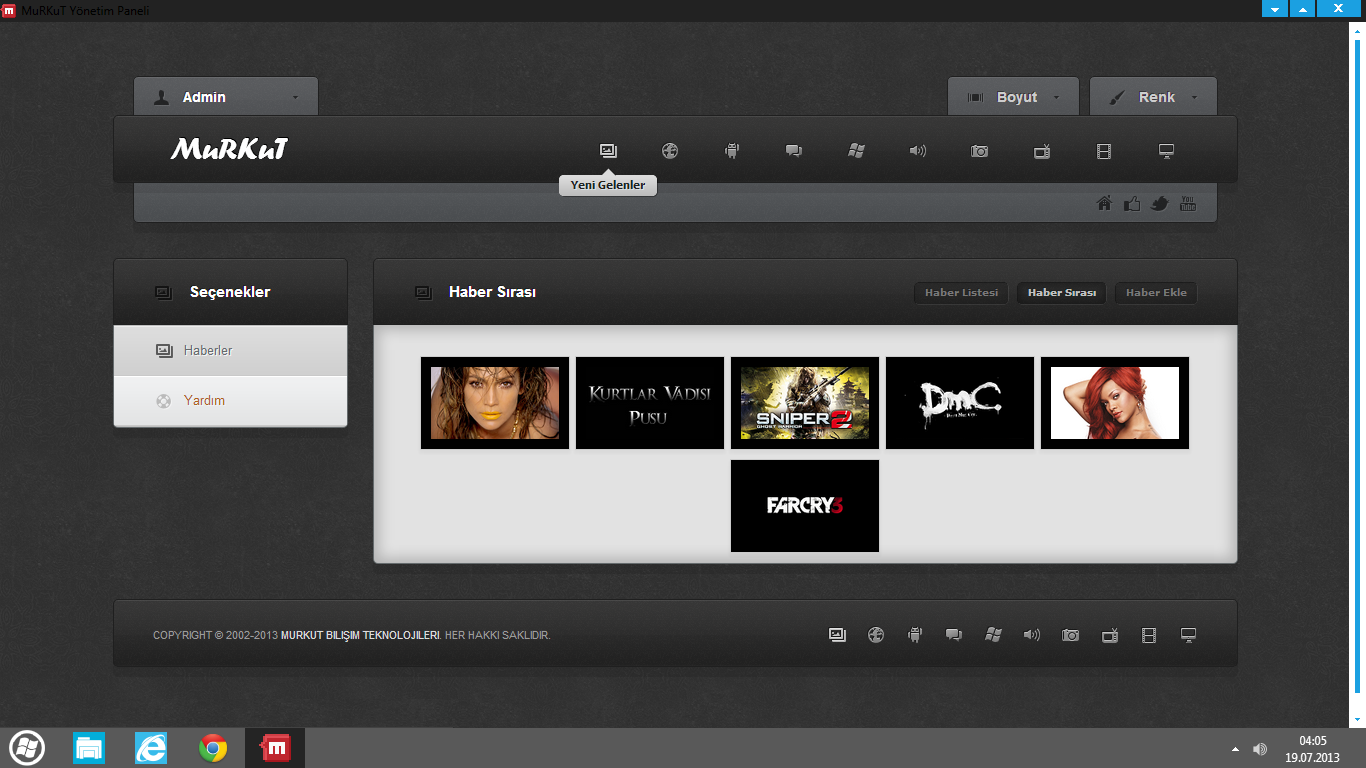The image size is (1366, 768).
Task: Select the Far Cry 3 thumbnail
Action: [x=805, y=506]
